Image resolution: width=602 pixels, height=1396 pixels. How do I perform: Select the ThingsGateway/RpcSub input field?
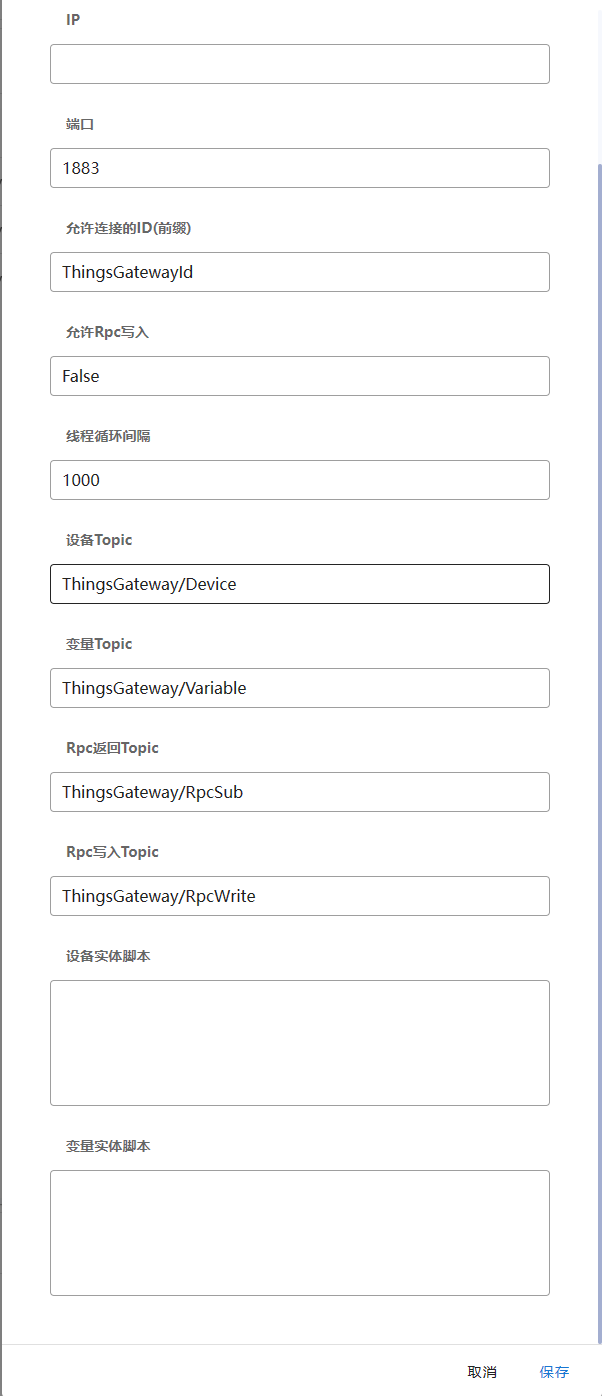300,792
